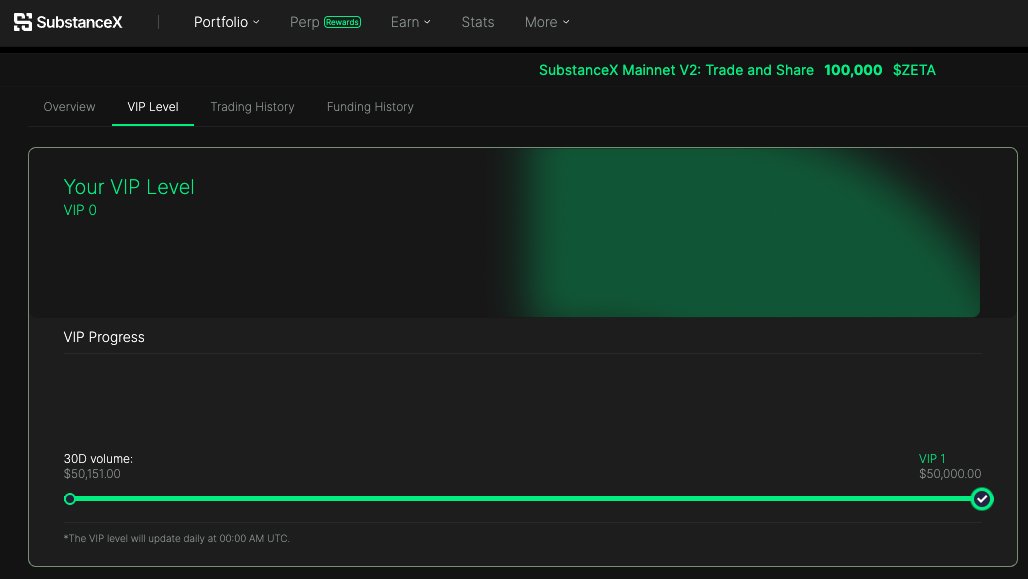
Task: Click the progress bar start circle marker
Action: [69, 499]
